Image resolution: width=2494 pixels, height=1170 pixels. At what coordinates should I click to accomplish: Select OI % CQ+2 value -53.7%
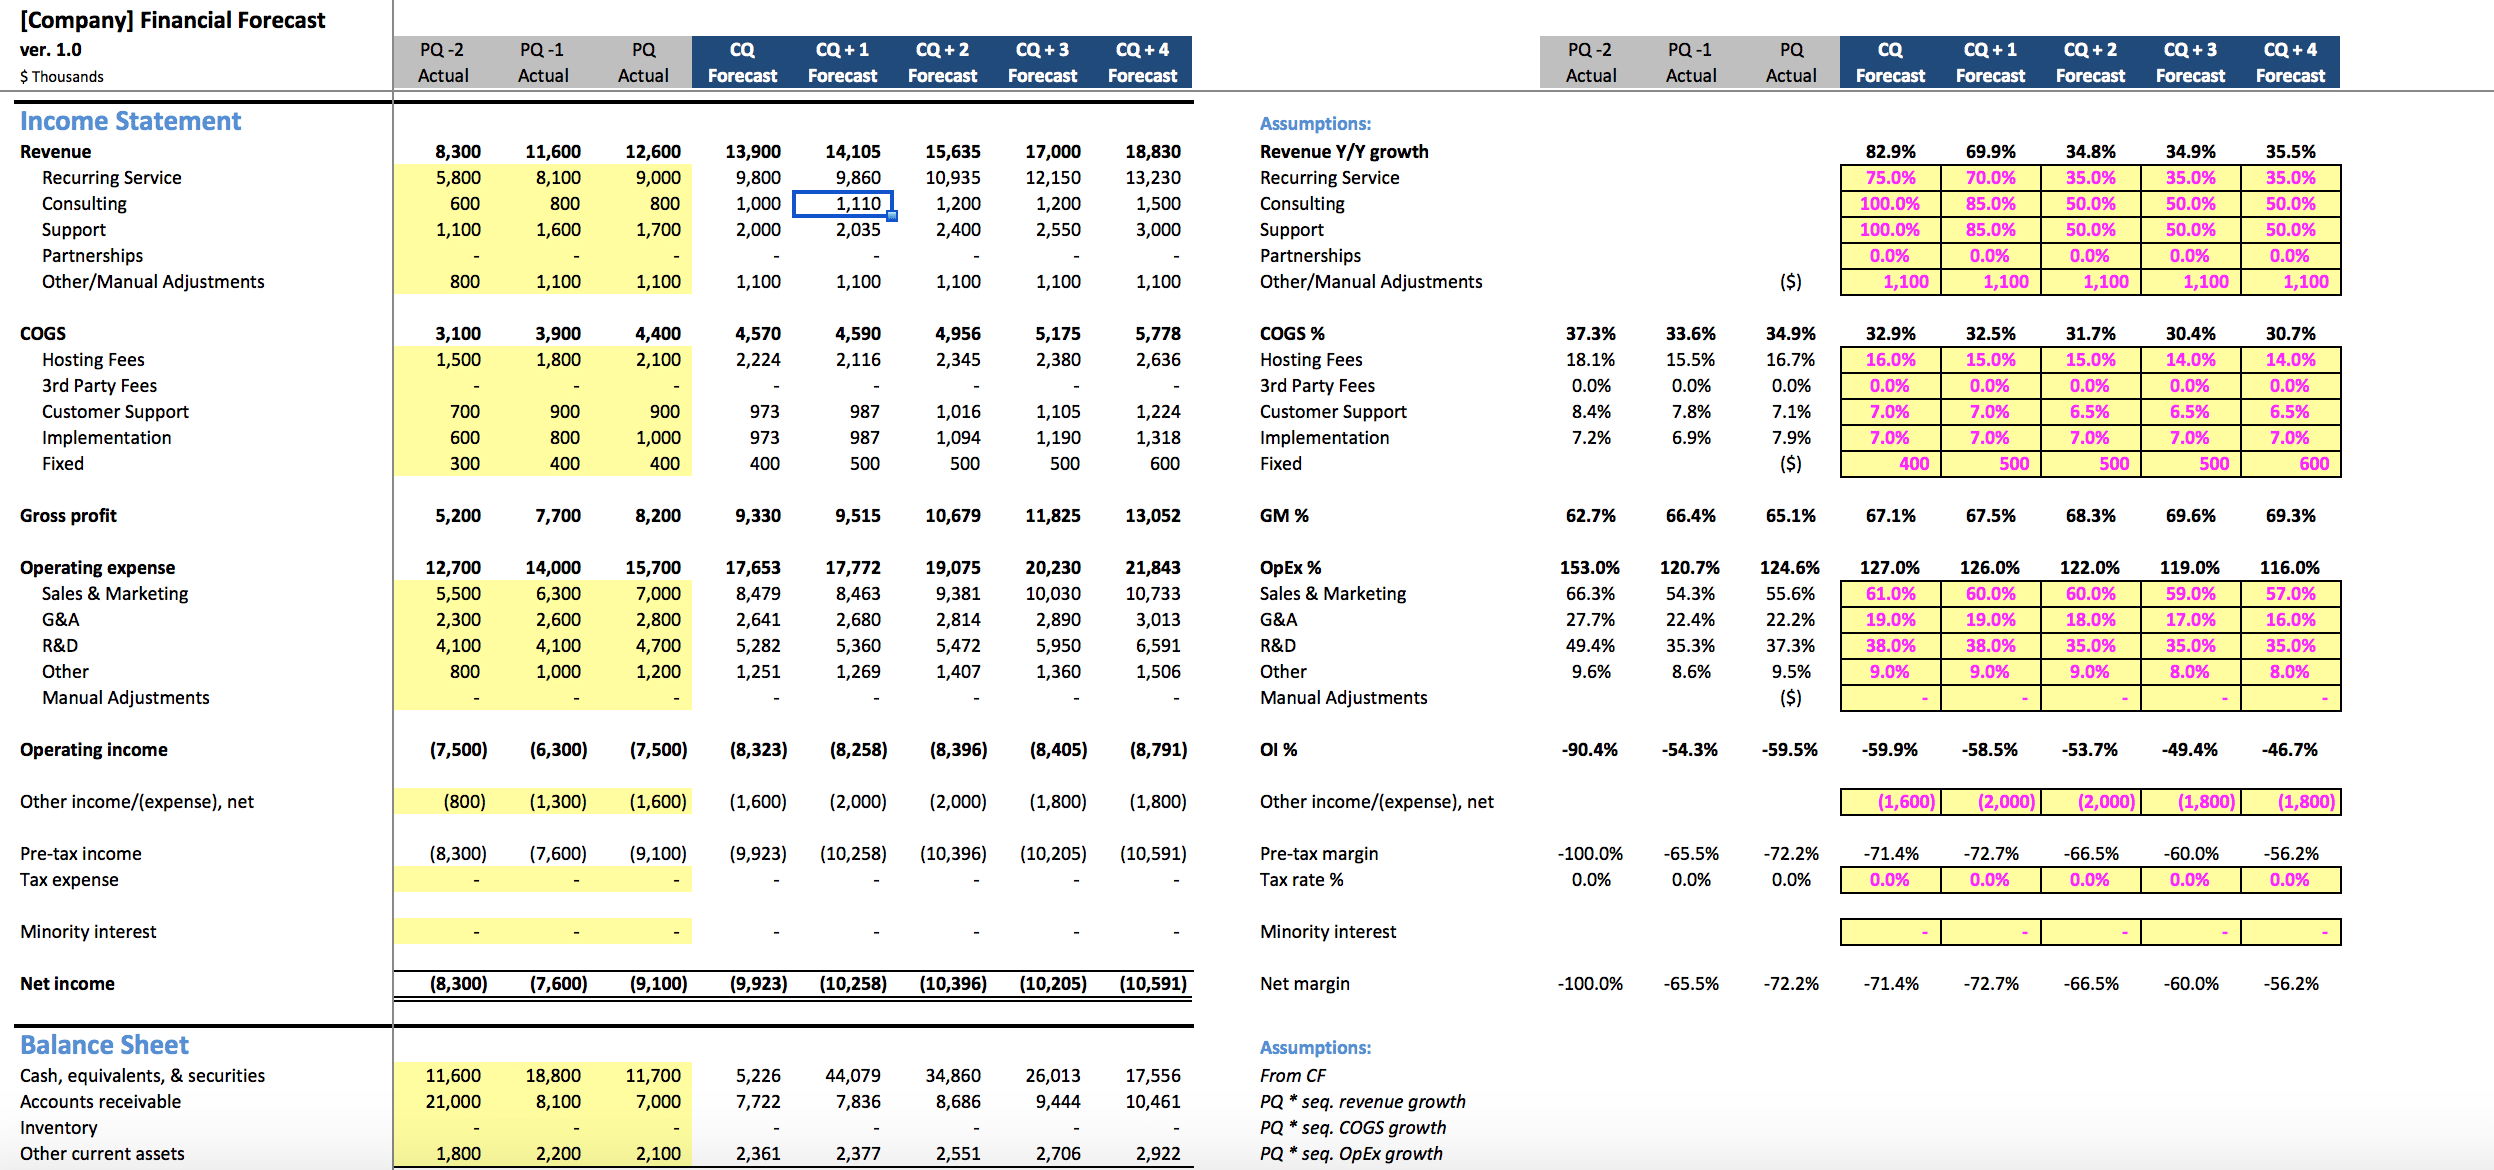click(x=2090, y=750)
